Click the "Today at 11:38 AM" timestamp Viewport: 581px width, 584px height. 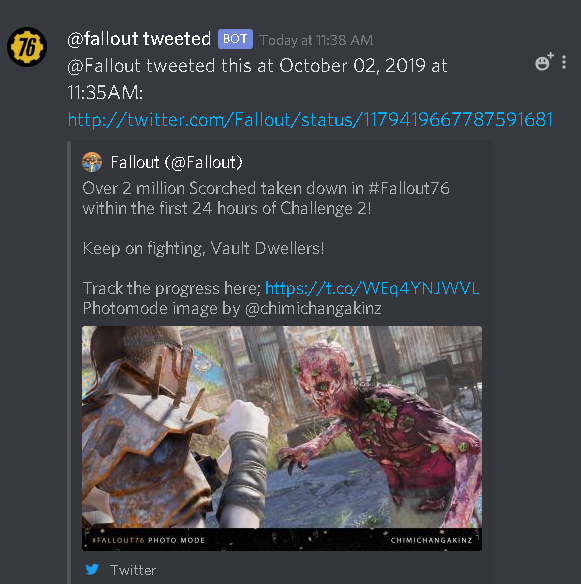point(316,40)
